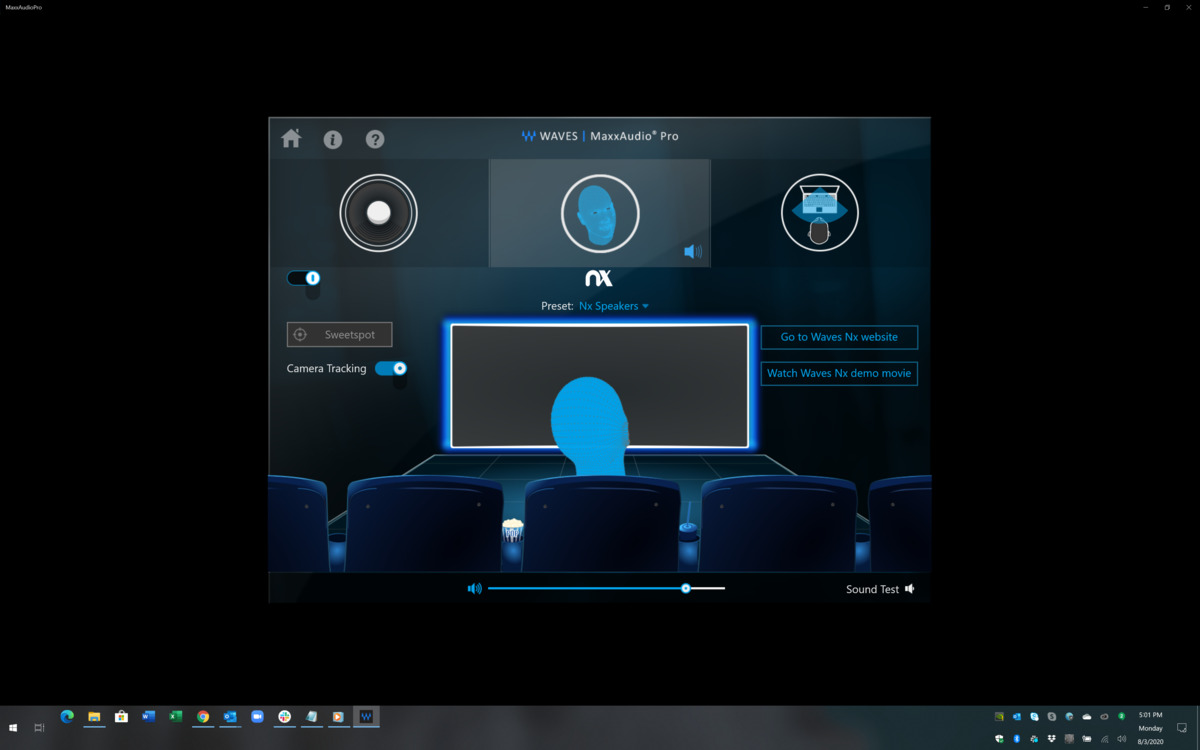Image resolution: width=1200 pixels, height=750 pixels.
Task: Click the Sweetspot button
Action: pos(339,335)
